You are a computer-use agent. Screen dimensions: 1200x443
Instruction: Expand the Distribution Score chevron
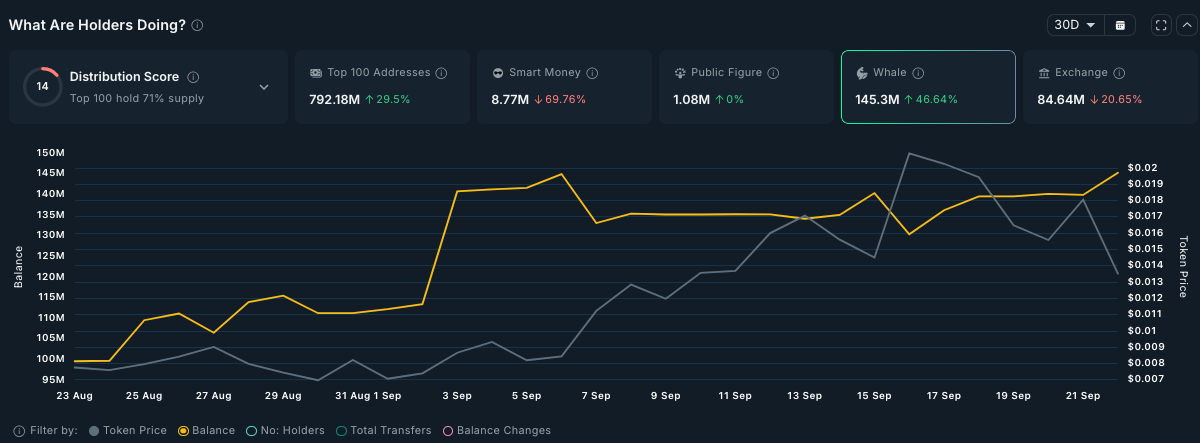(264, 87)
